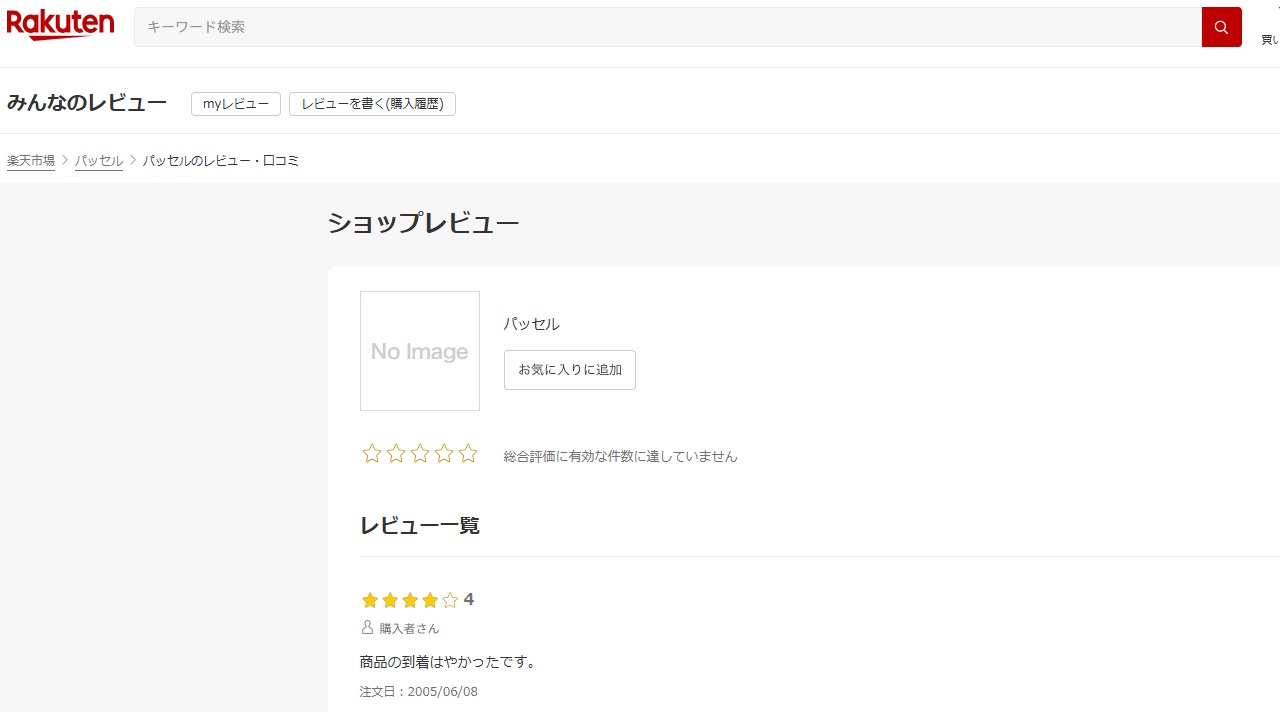Click the unfilled star in 4-star review
Screen dimensions: 1280x712
coord(450,600)
